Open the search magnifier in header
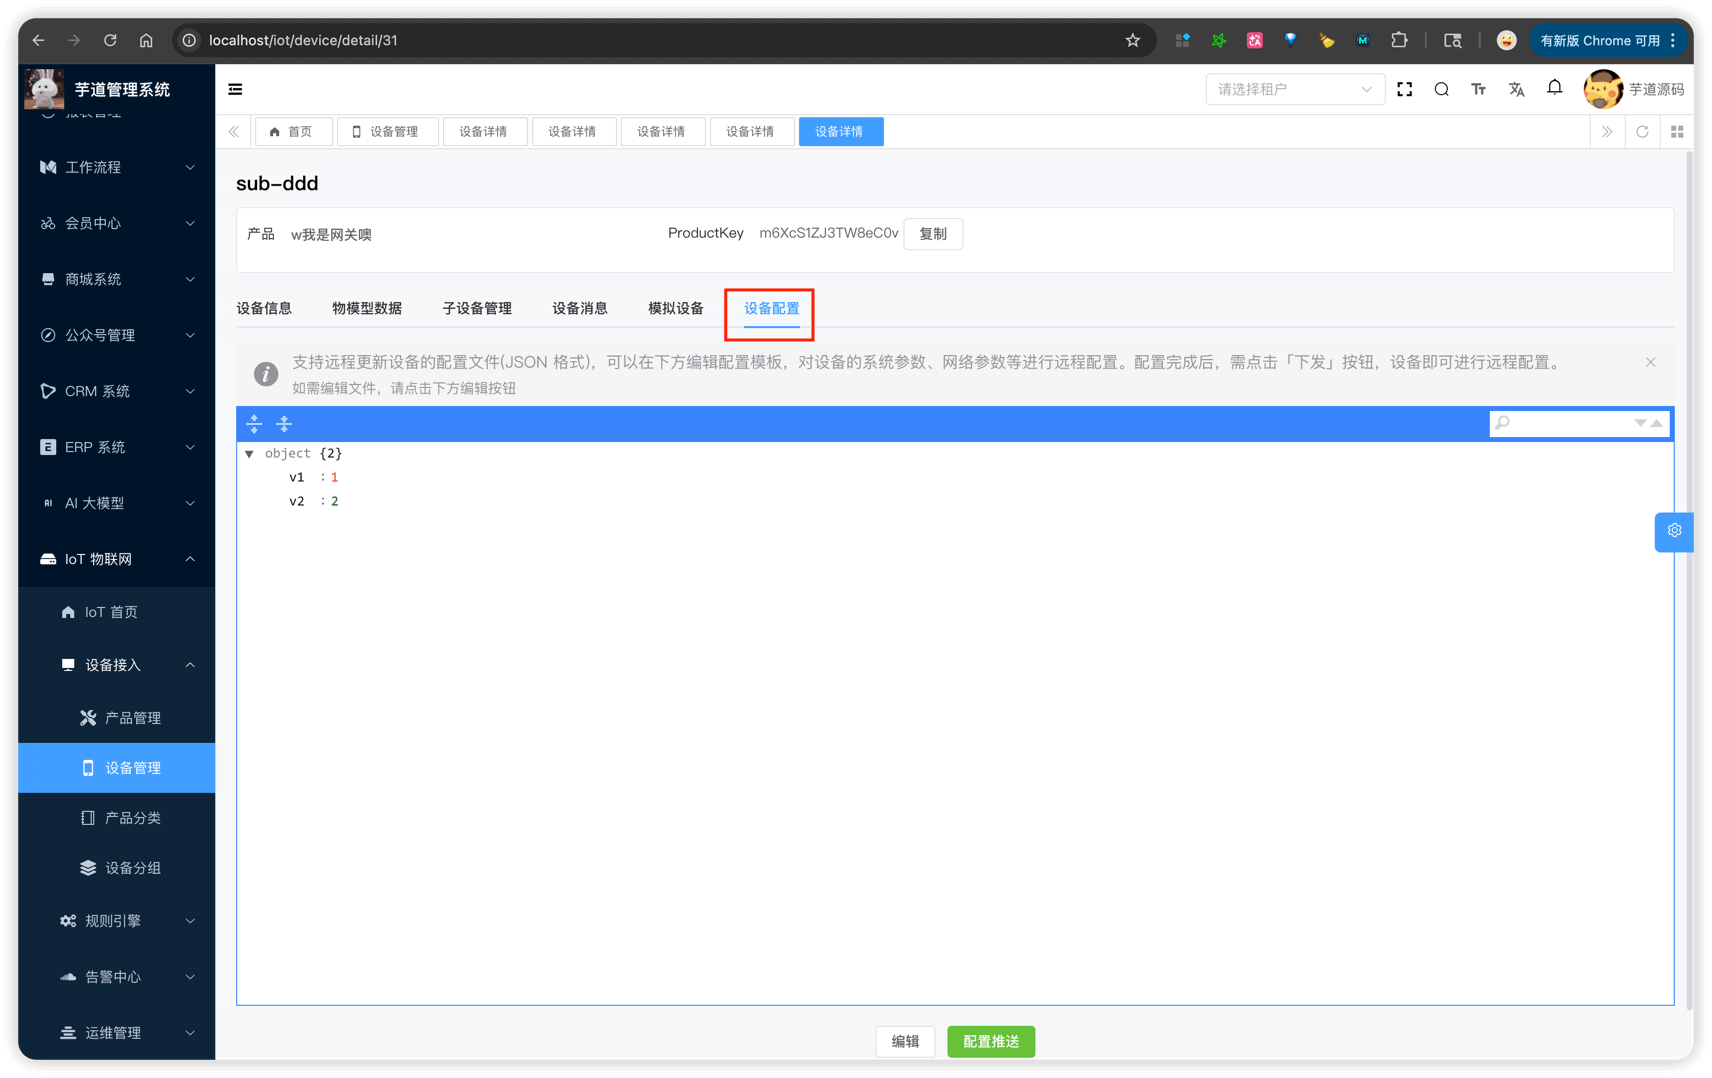This screenshot has height=1078, width=1712. click(x=1441, y=89)
